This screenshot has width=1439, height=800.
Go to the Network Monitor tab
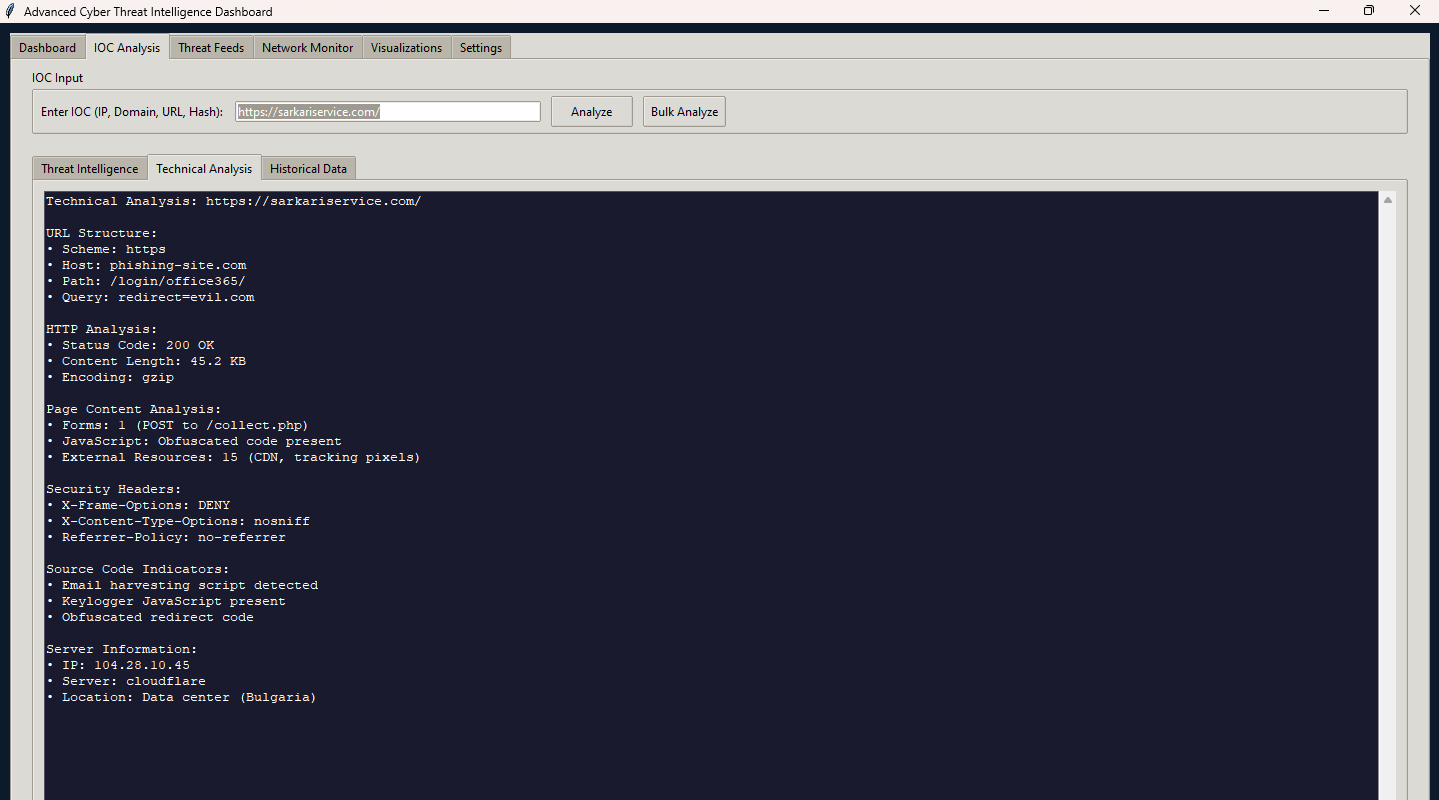tap(307, 48)
